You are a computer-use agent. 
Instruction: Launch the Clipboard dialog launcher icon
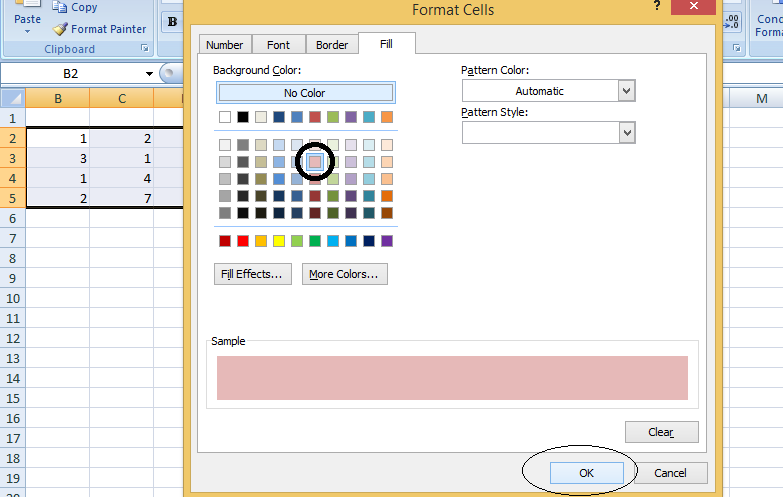(x=145, y=48)
